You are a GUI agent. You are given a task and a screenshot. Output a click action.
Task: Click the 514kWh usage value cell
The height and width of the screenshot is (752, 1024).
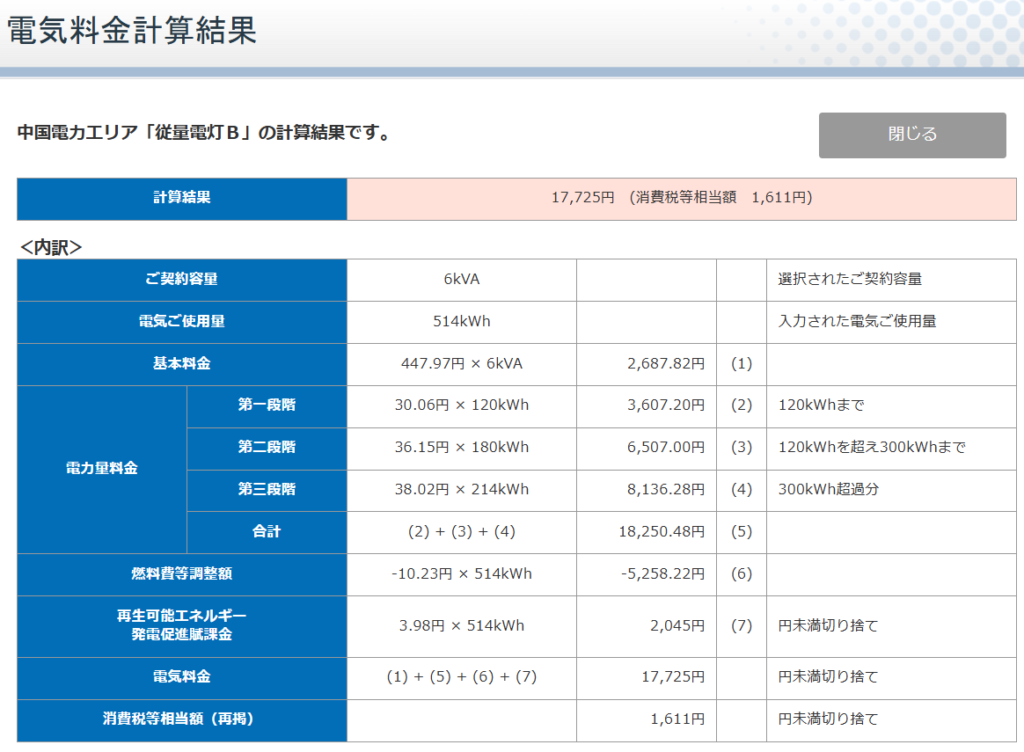[461, 322]
